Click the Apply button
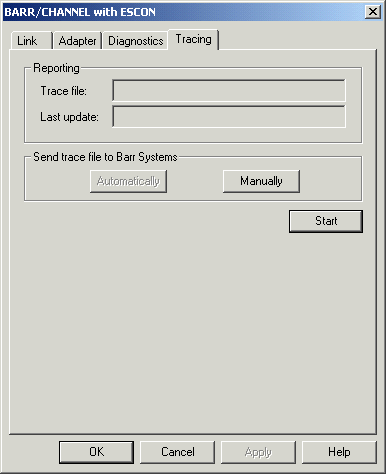The width and height of the screenshot is (386, 474). pyautogui.click(x=258, y=452)
